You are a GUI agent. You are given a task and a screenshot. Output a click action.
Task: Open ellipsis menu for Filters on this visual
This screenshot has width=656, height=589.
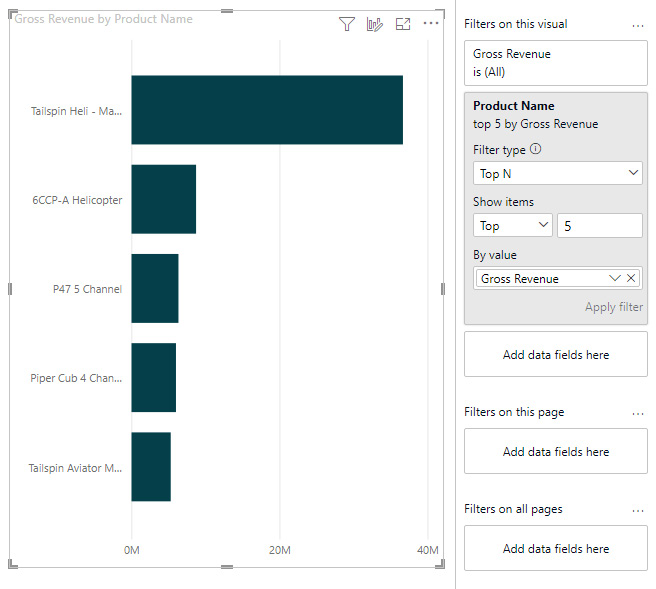638,25
